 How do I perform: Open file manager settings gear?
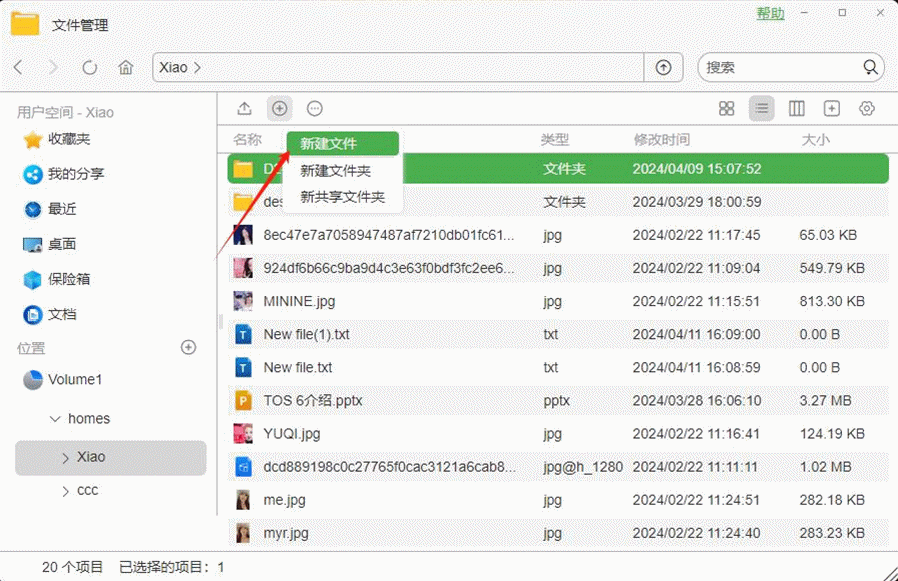[x=867, y=108]
